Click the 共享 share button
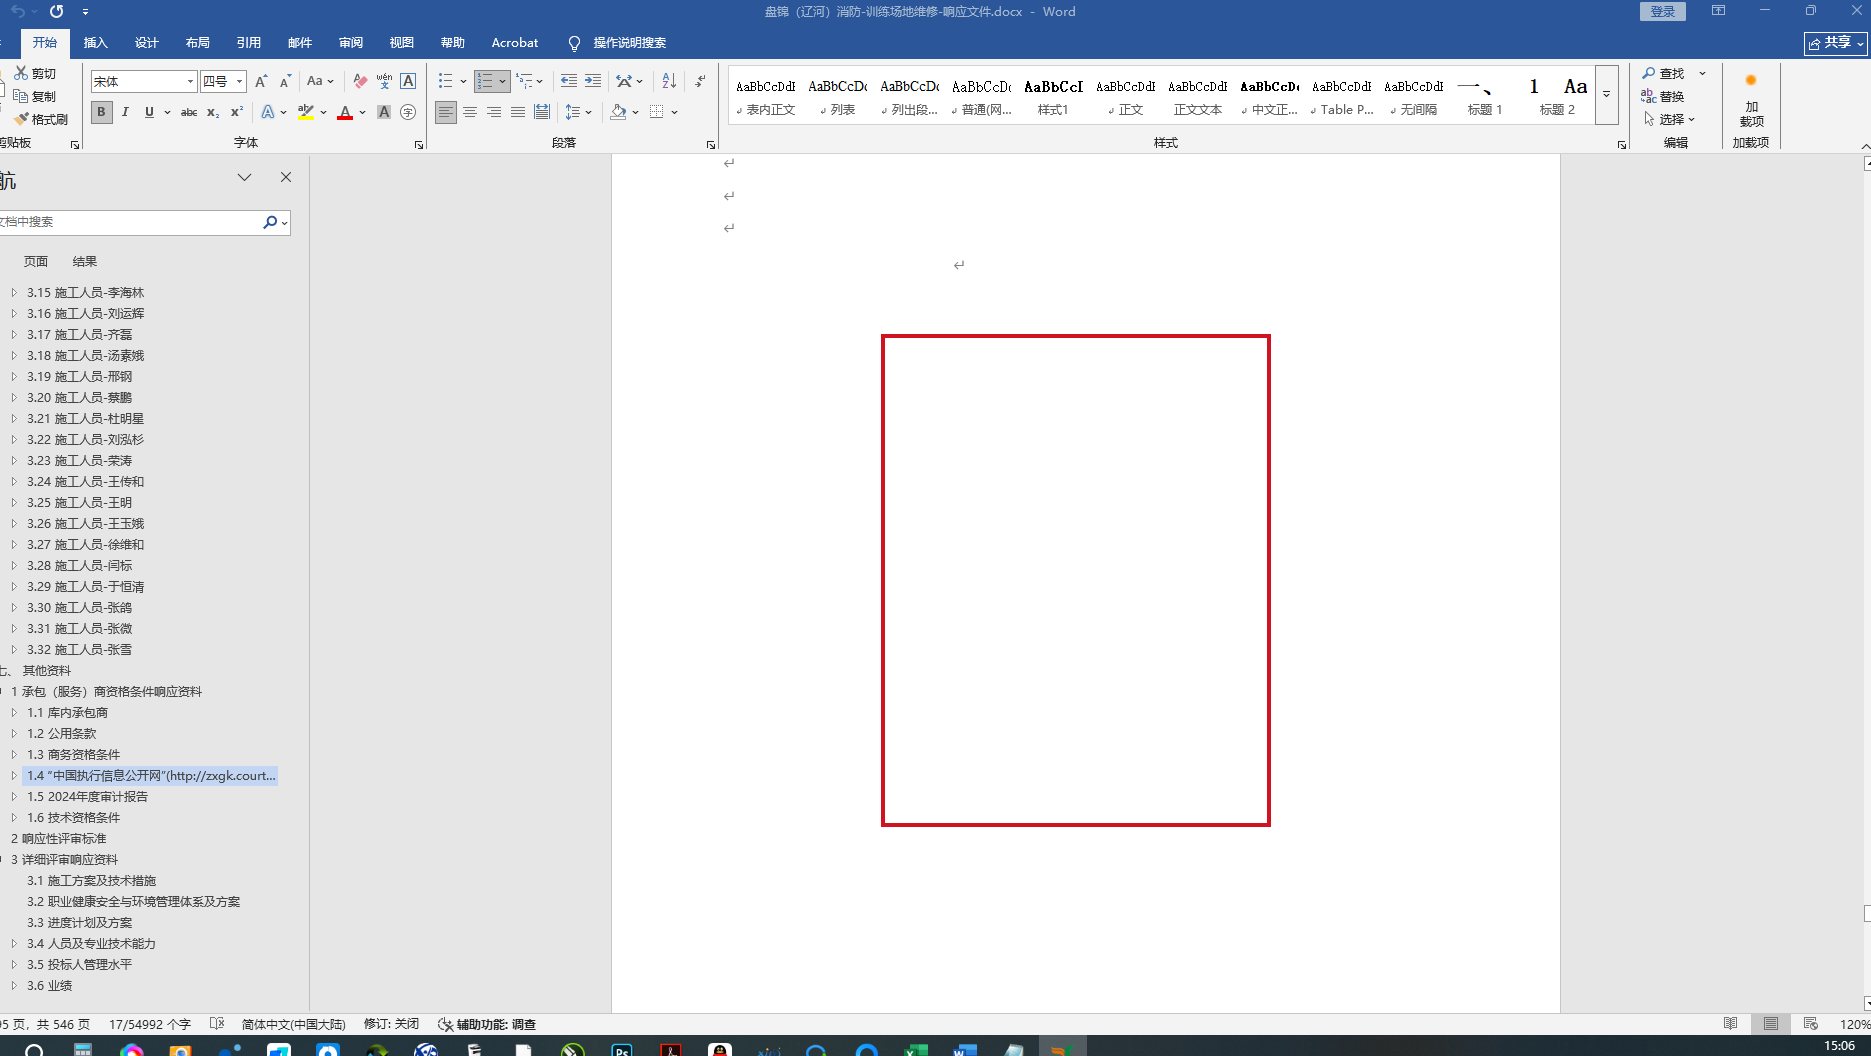The image size is (1871, 1056). click(1836, 43)
